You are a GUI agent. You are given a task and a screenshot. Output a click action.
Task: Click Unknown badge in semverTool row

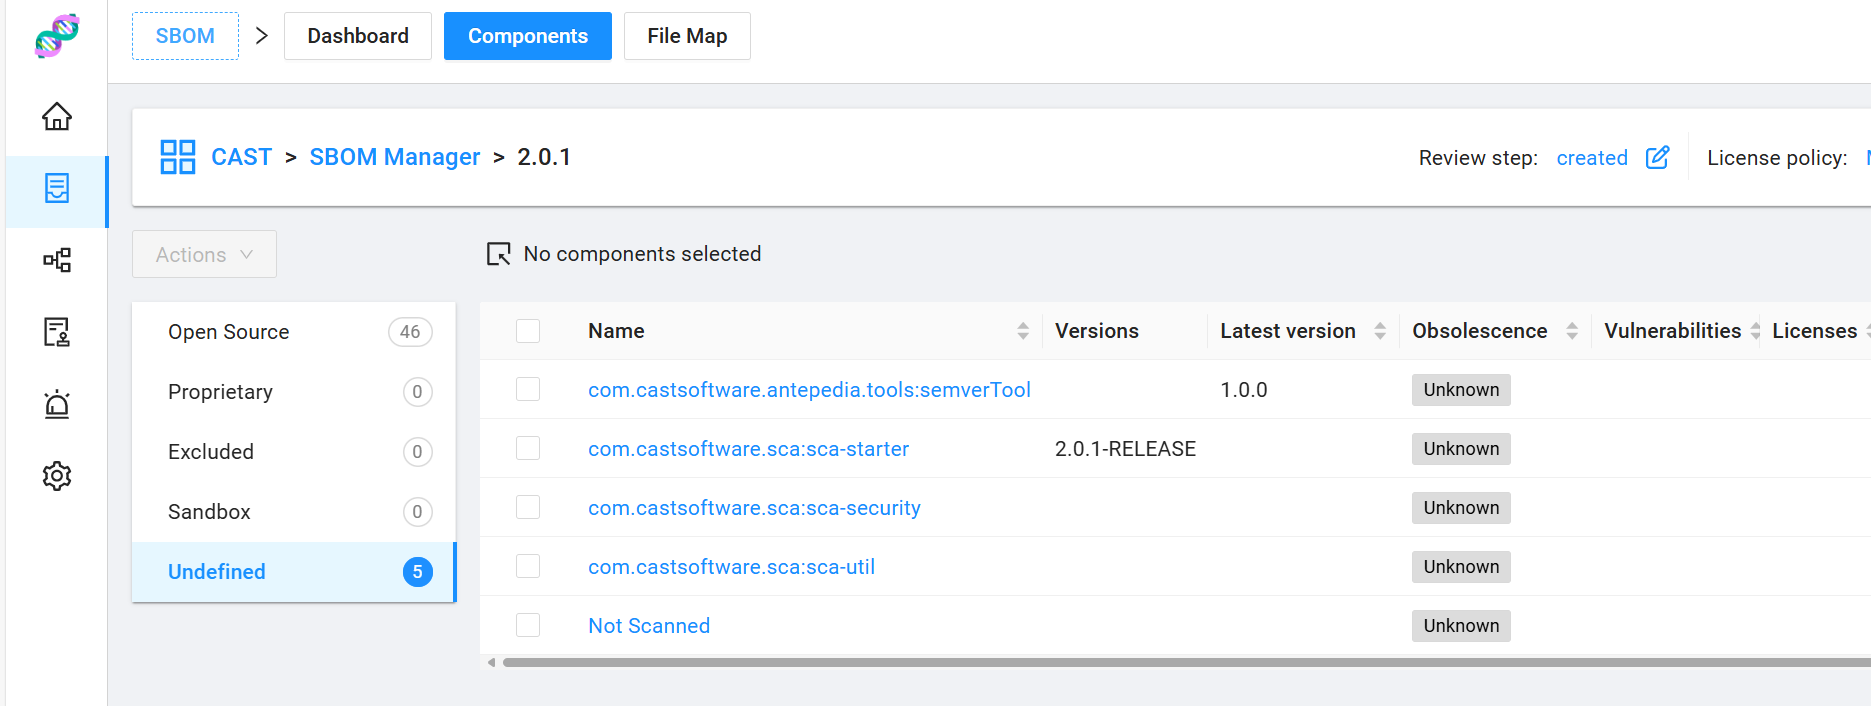coord(1461,390)
